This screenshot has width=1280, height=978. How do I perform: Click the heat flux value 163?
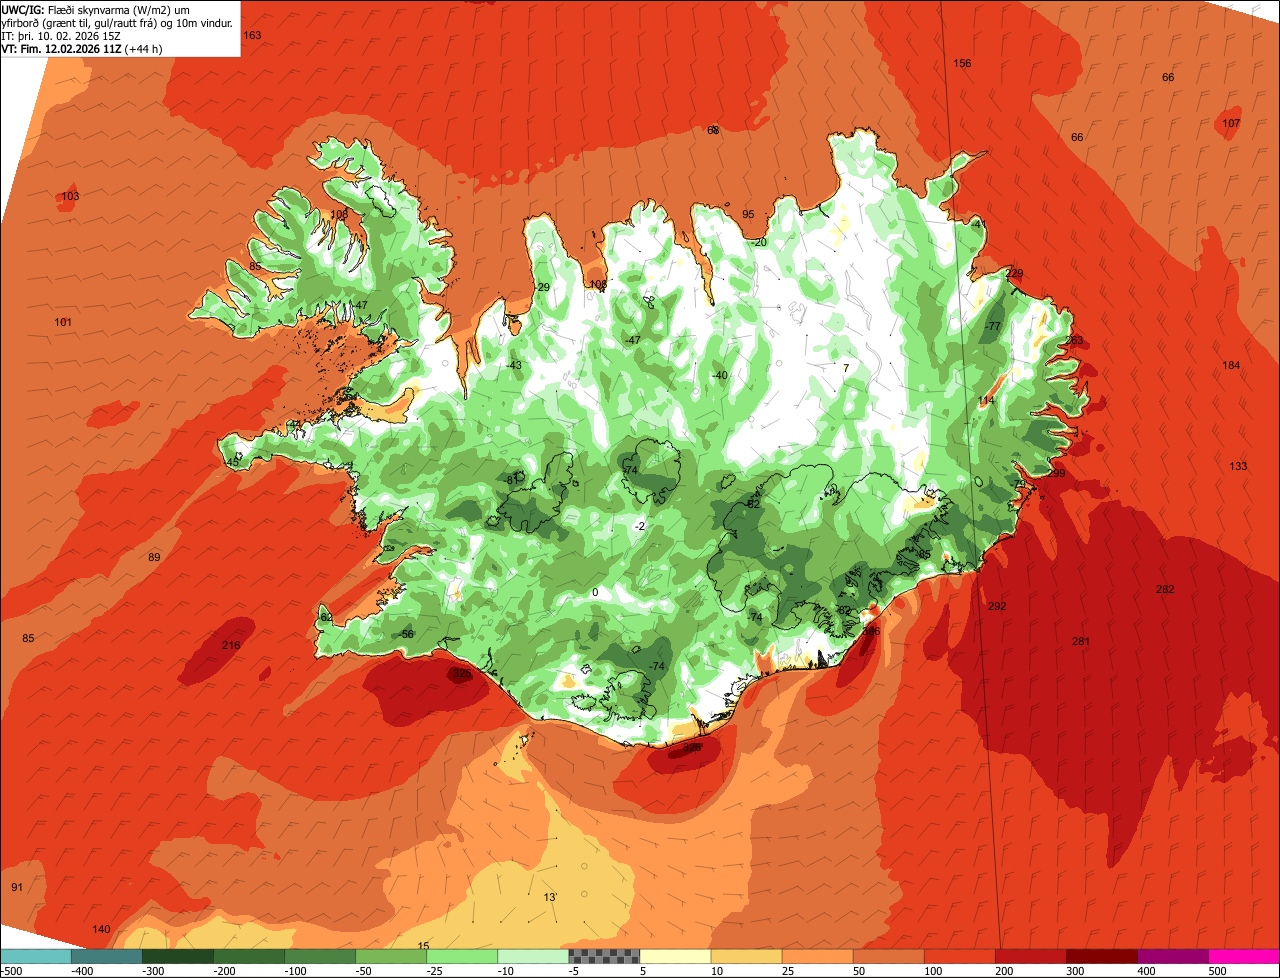tap(252, 35)
